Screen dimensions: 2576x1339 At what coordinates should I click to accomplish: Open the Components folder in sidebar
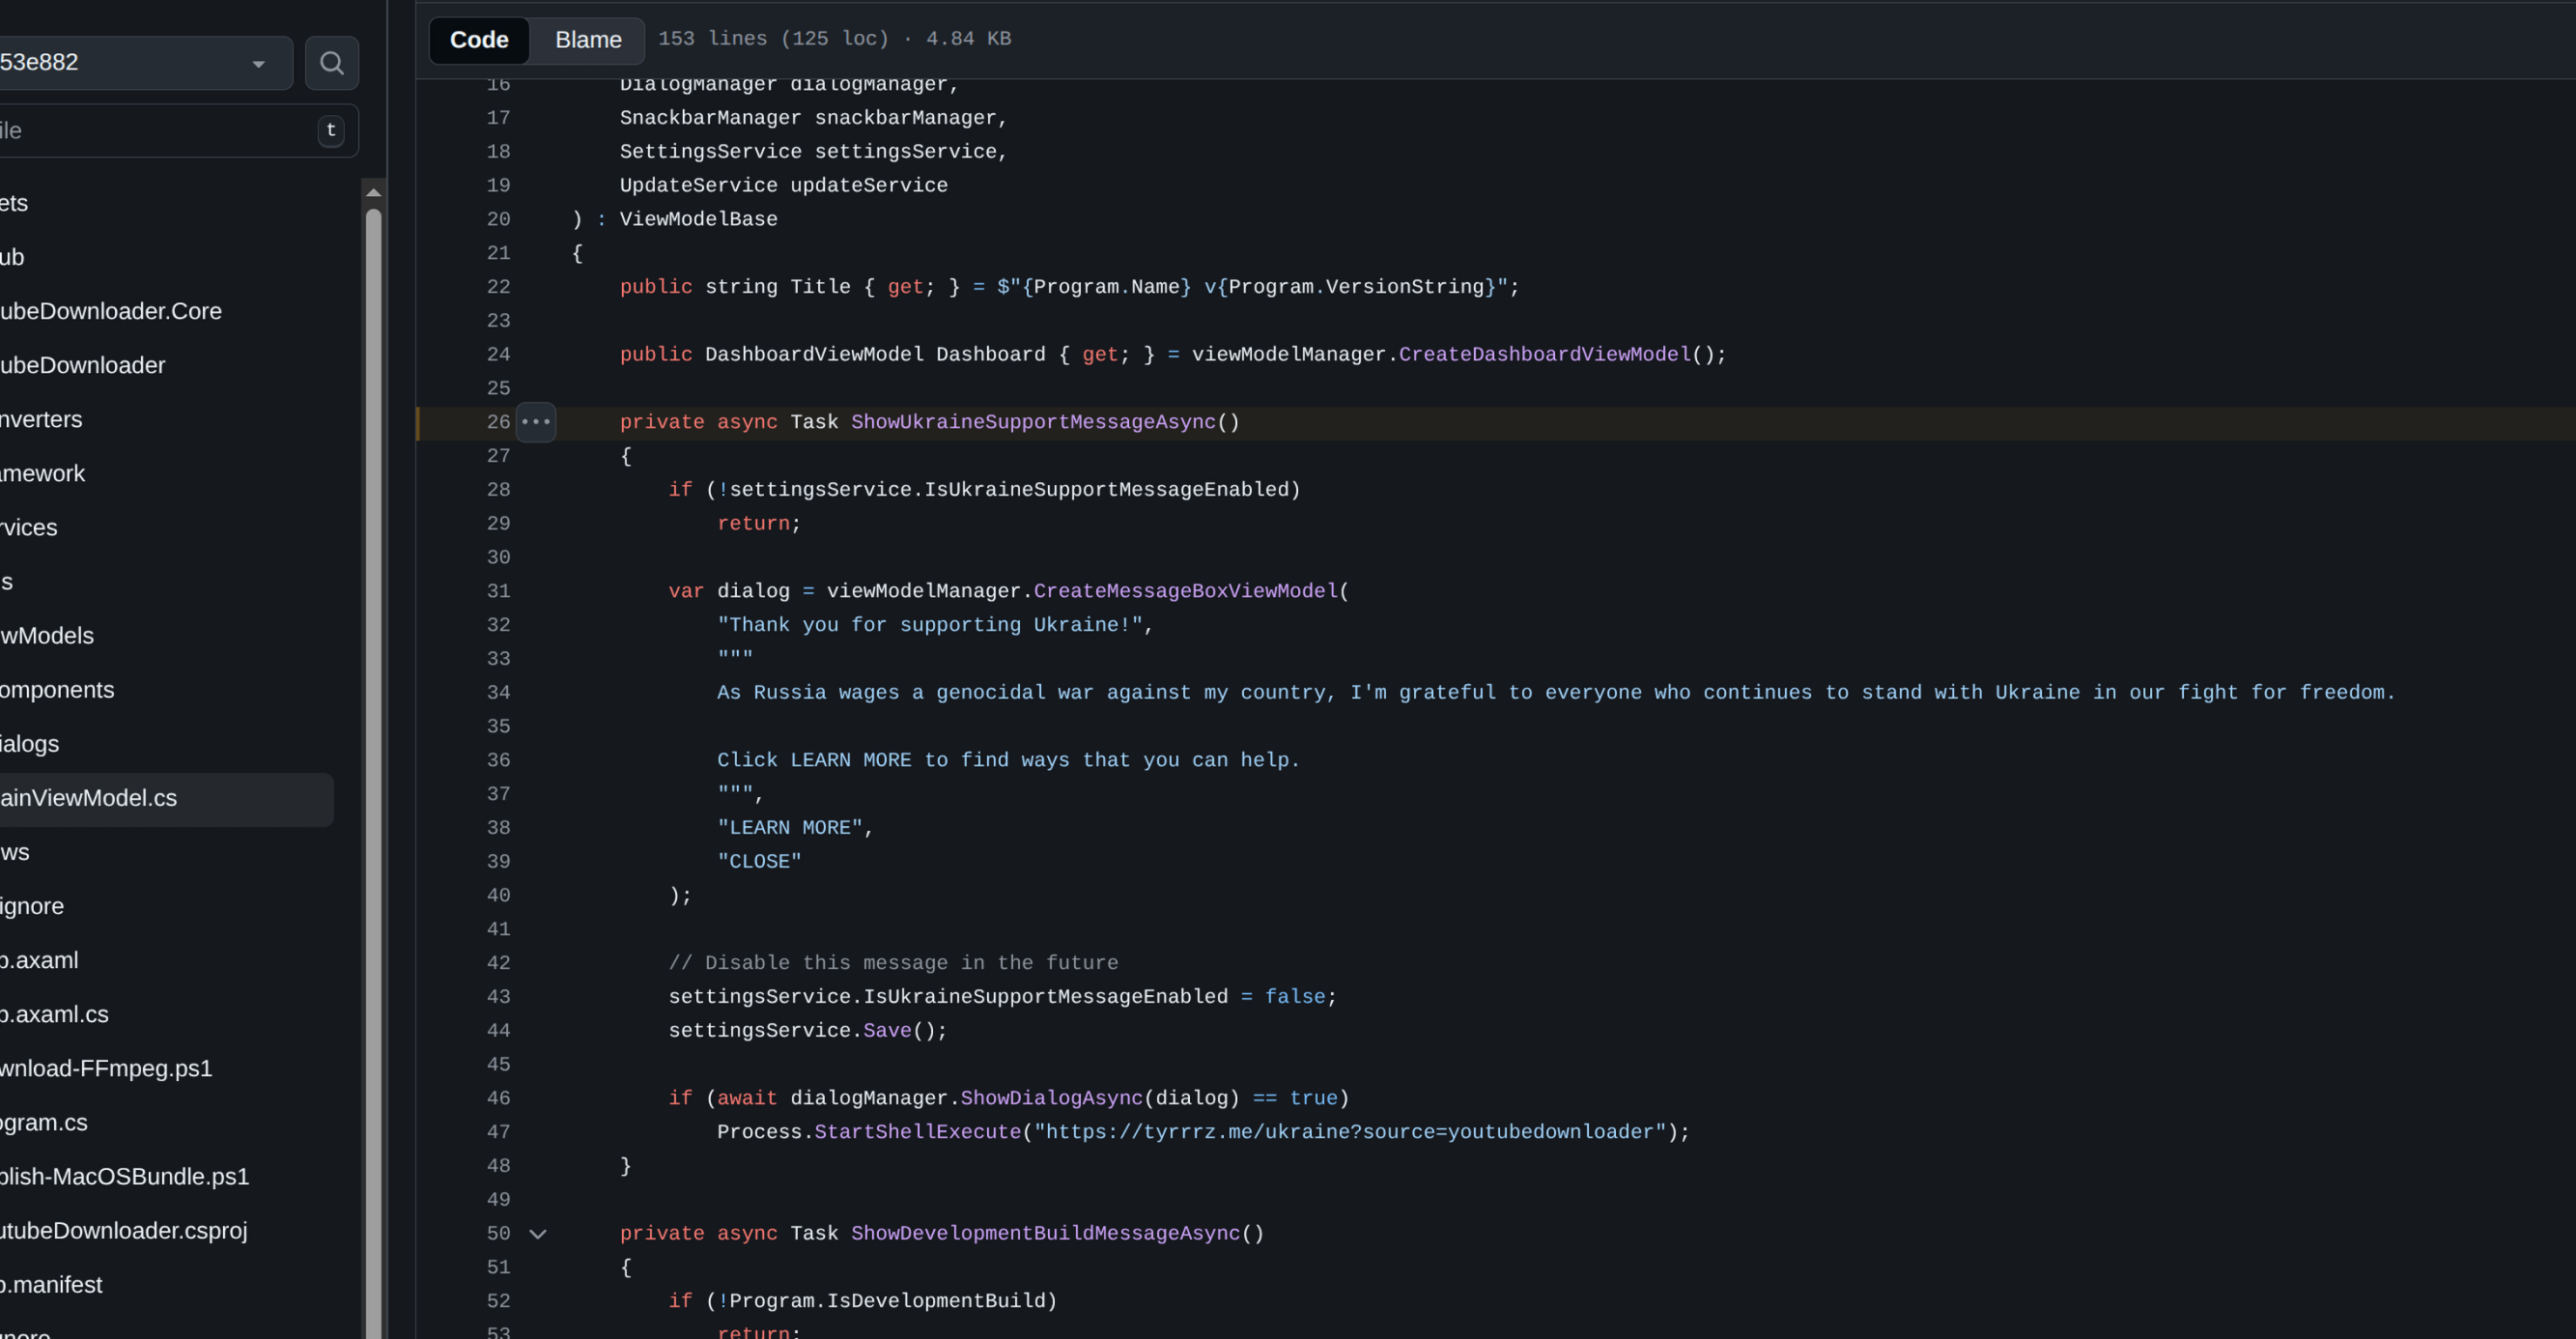[x=57, y=690]
